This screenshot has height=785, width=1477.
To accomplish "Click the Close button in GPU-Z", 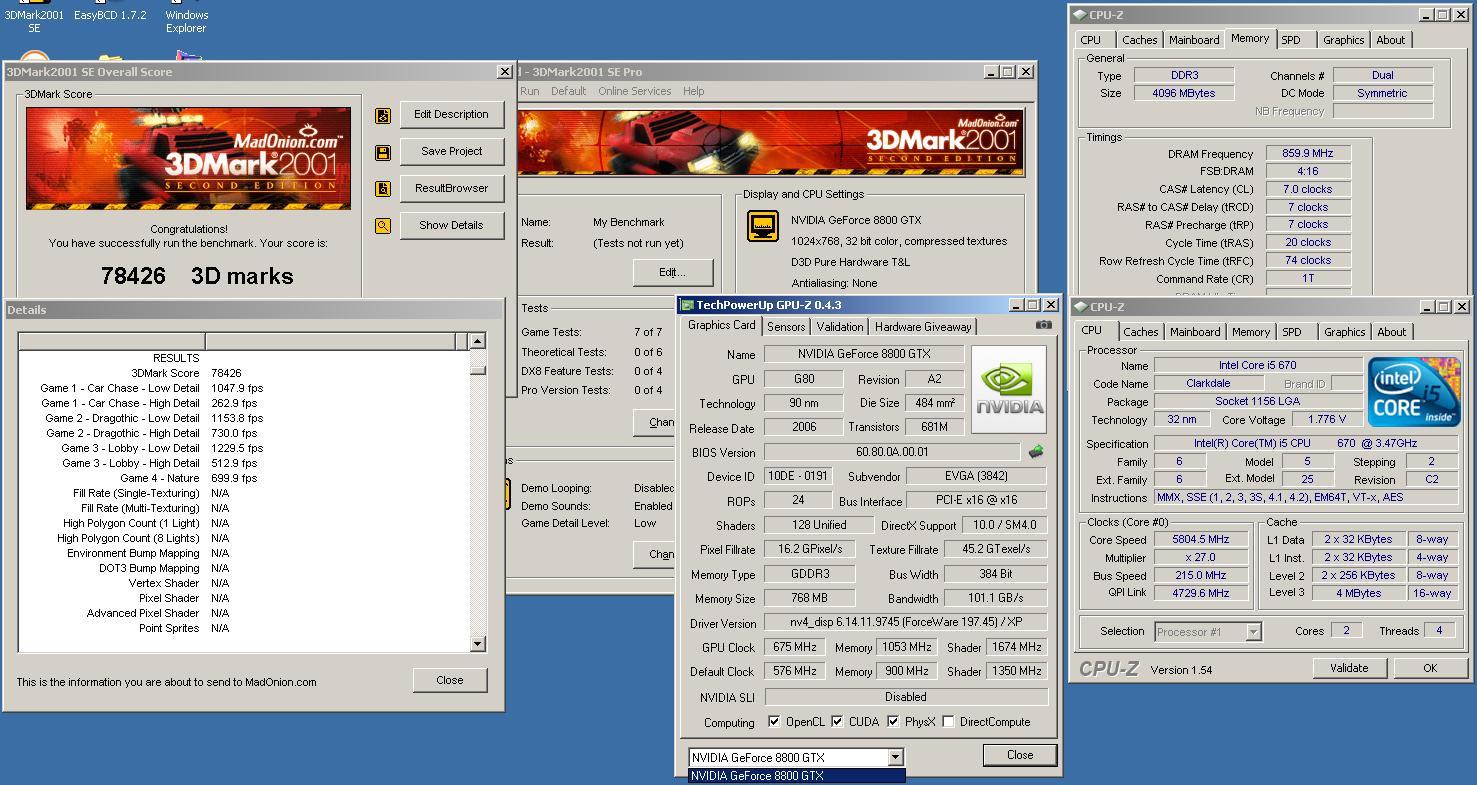I will point(1020,755).
